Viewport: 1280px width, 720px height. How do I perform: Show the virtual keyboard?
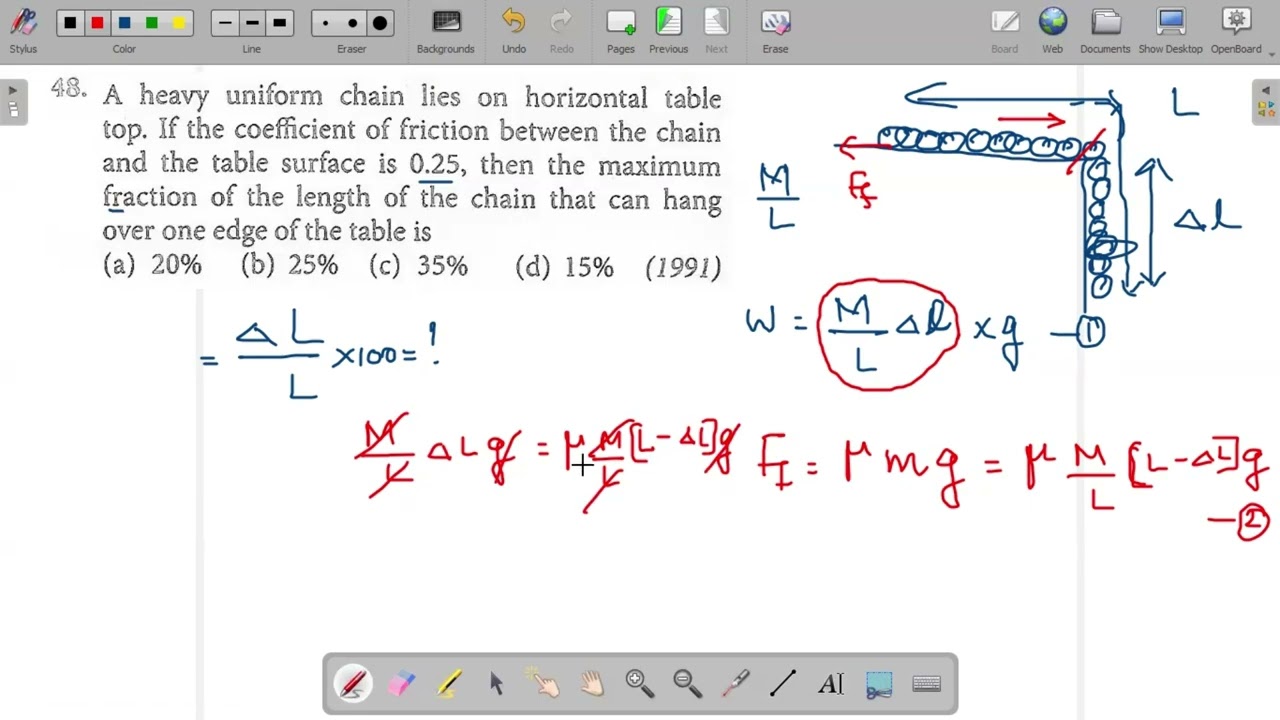coord(926,684)
